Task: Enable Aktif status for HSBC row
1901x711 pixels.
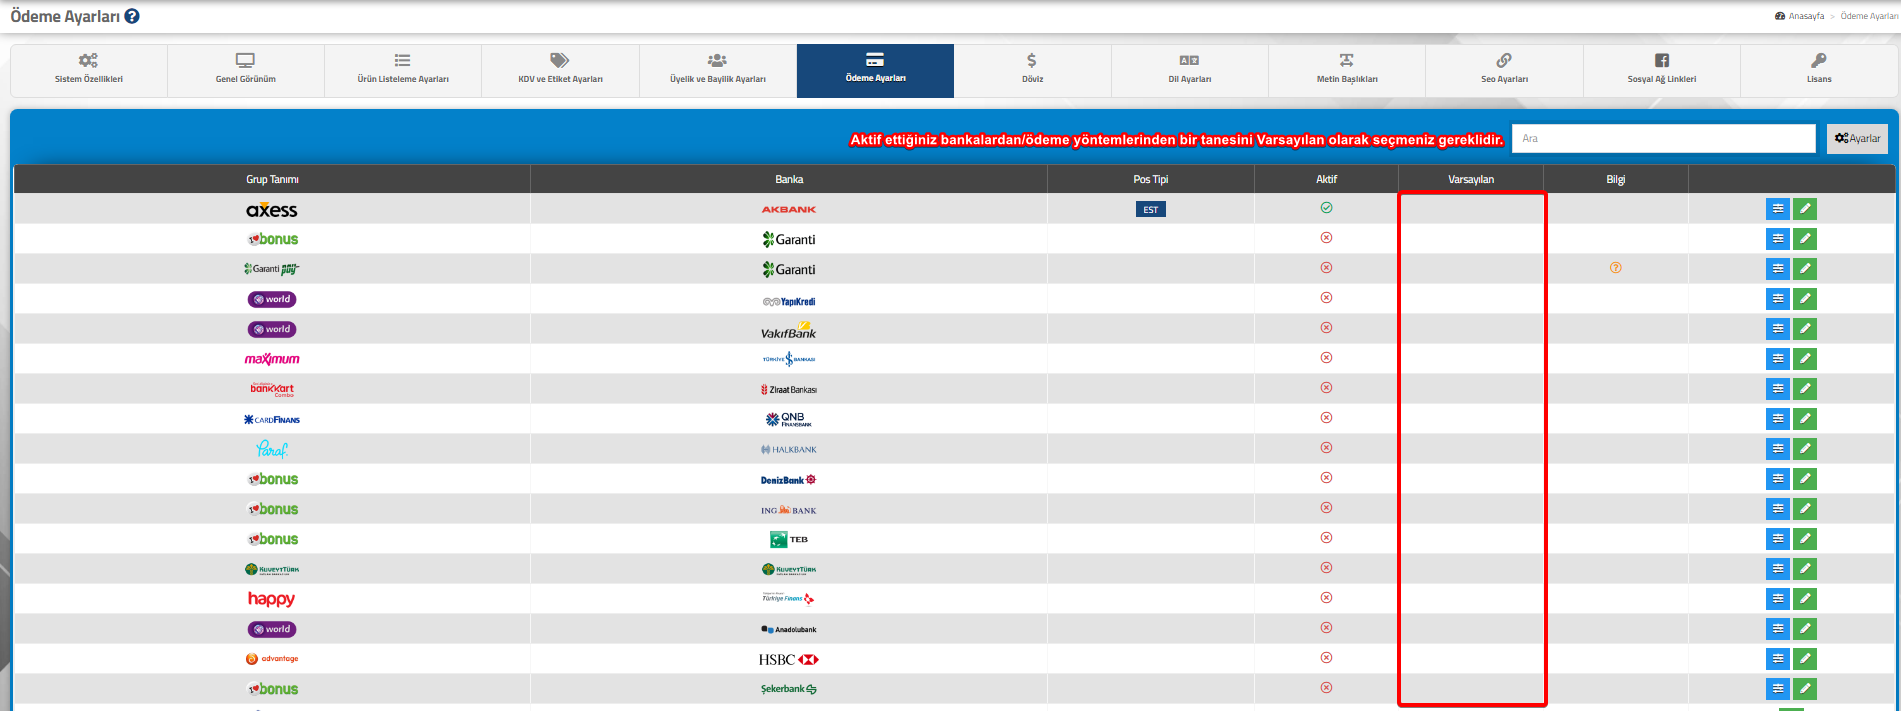Action: tap(1326, 658)
